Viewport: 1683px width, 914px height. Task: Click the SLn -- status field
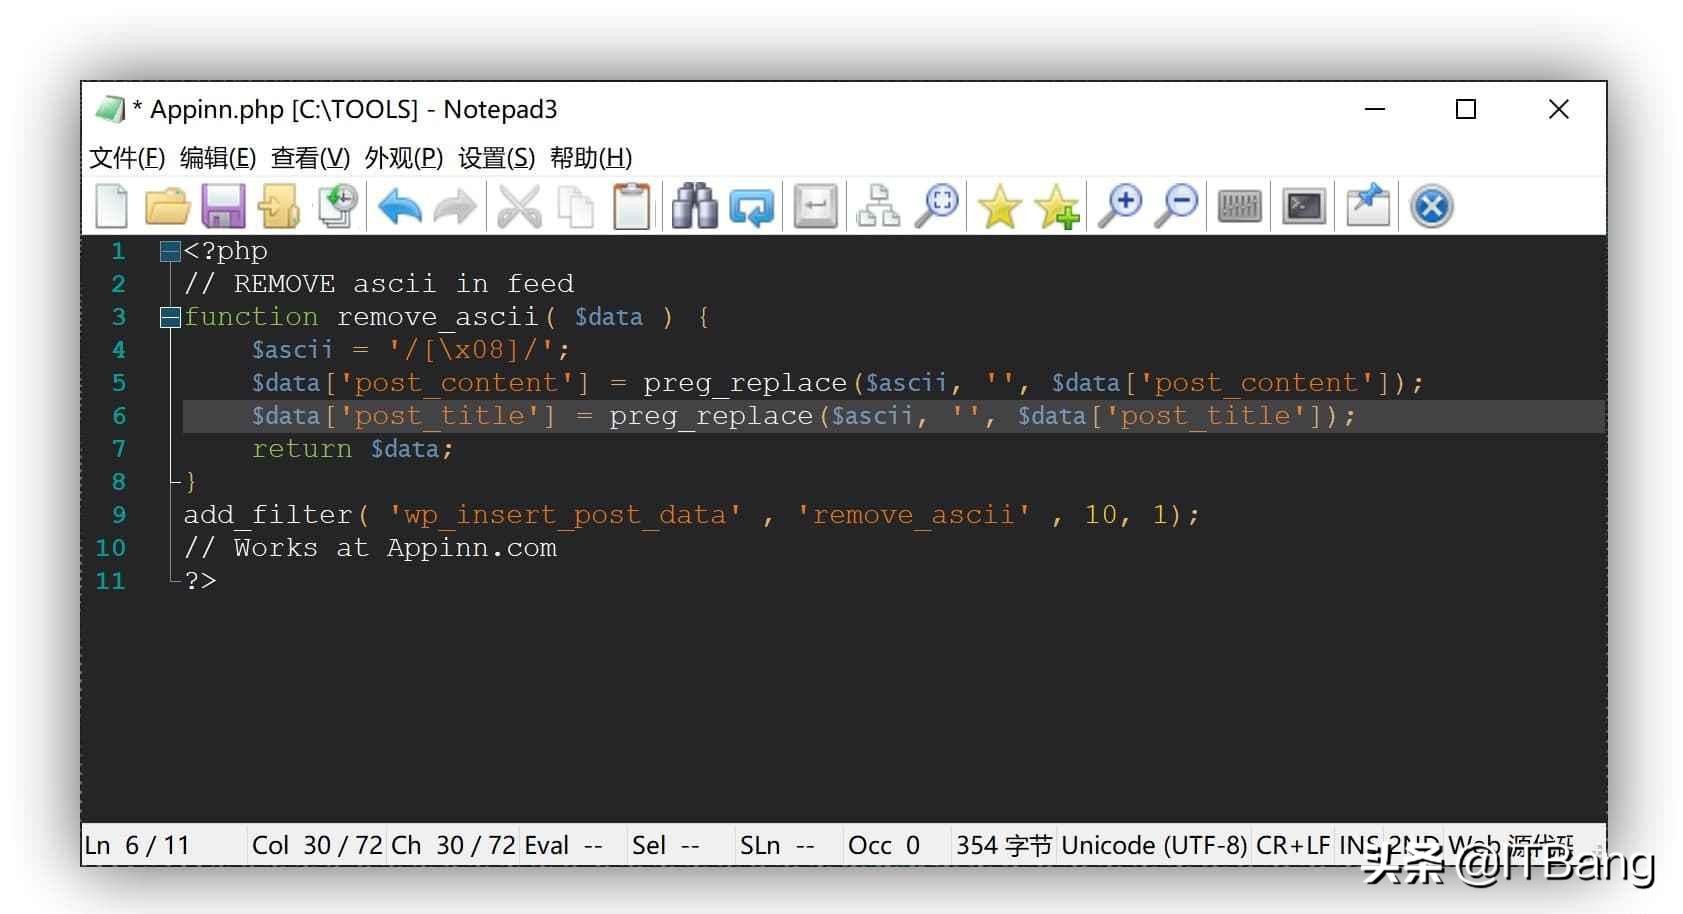coord(777,845)
